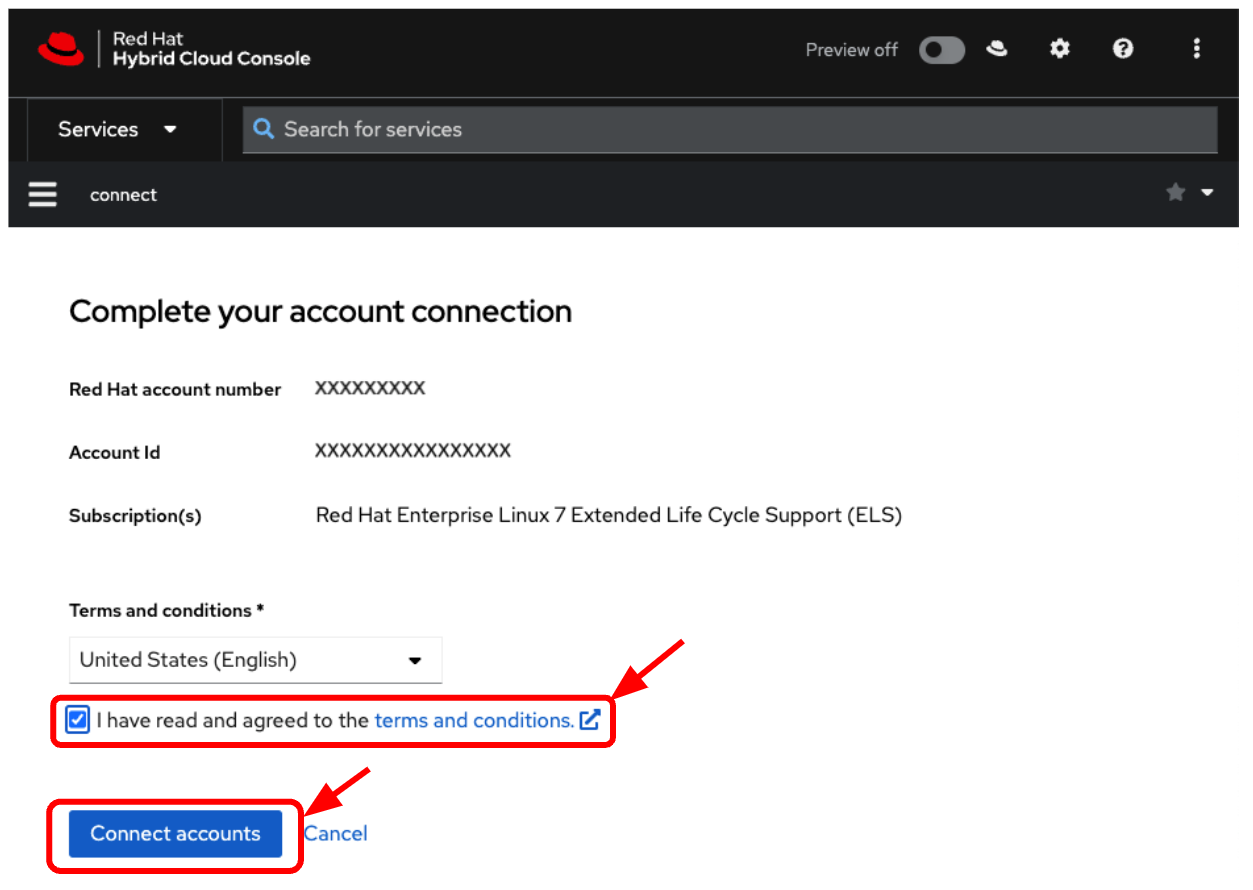Click the Red Hat Enterprise Linux 7 subscription text
This screenshot has height=890, width=1253.
(x=609, y=516)
